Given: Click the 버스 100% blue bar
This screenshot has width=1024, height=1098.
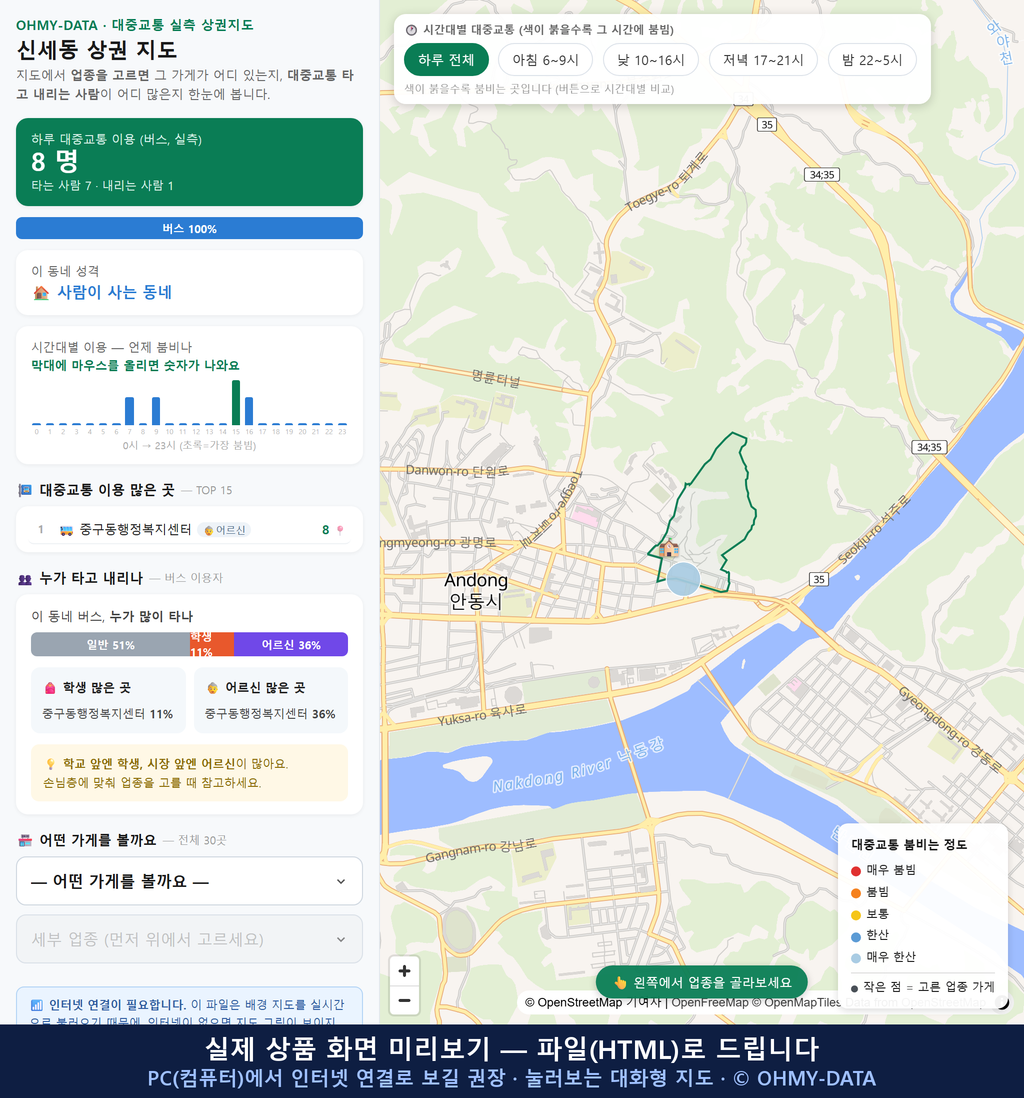Looking at the screenshot, I should pos(189,228).
